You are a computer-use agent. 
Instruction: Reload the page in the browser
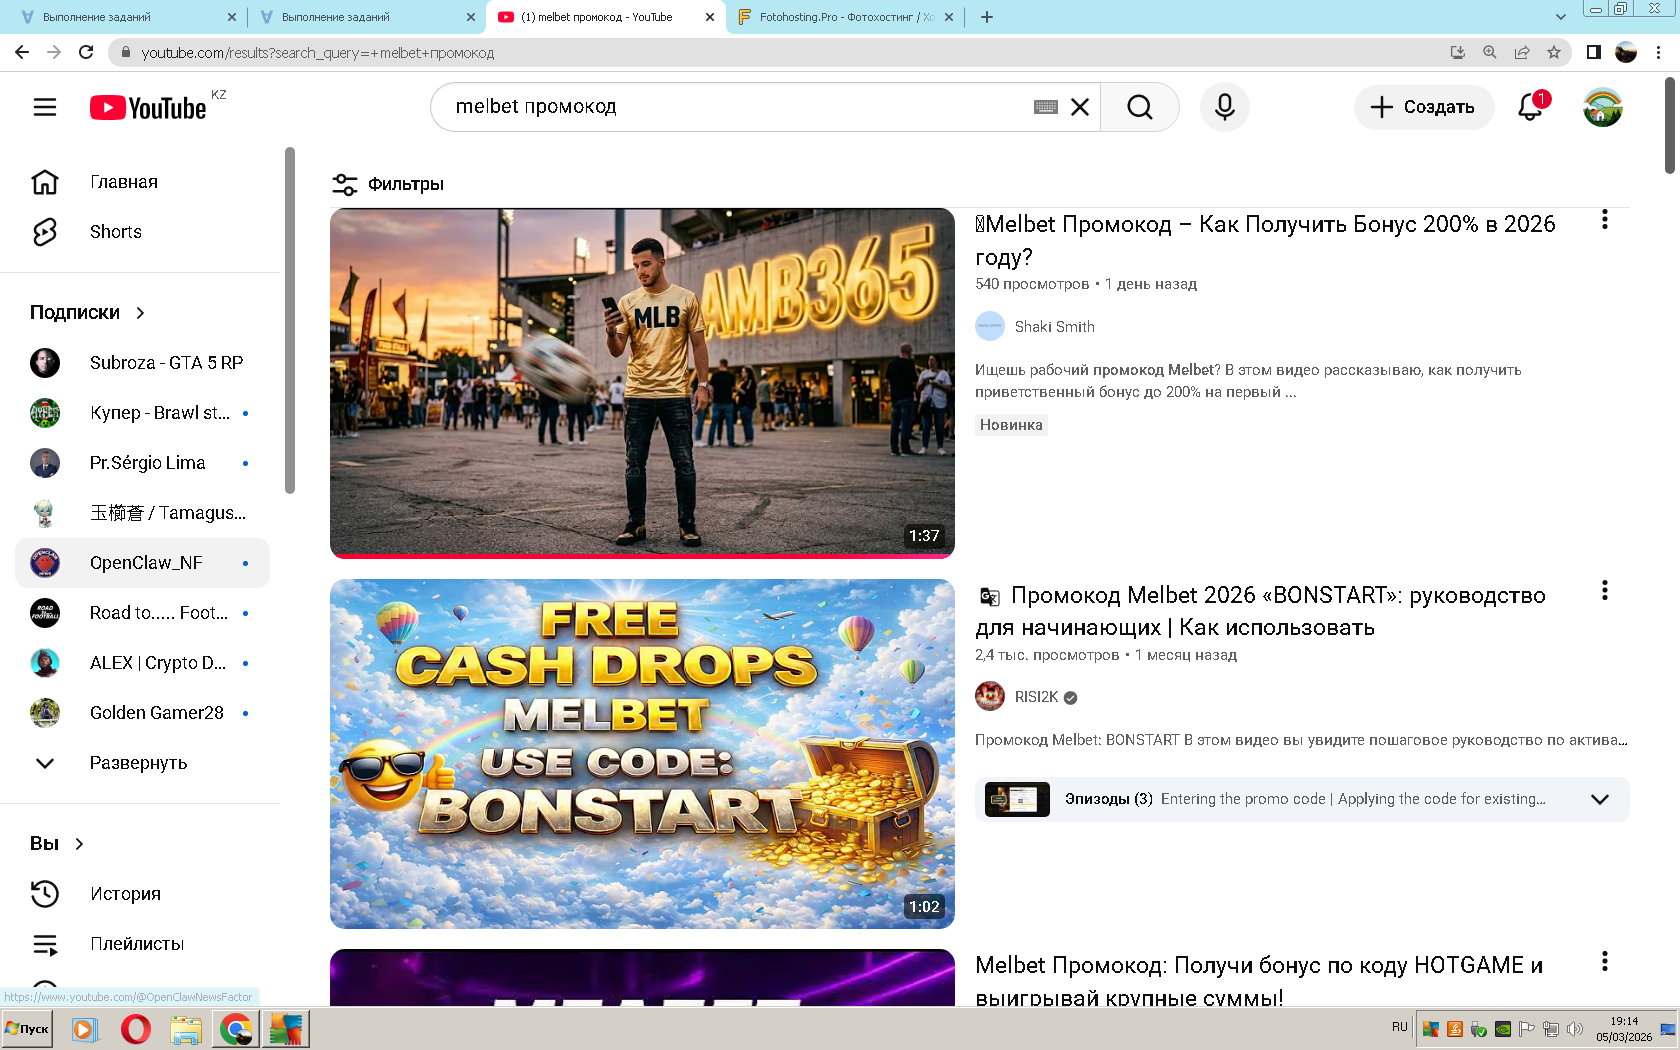86,52
